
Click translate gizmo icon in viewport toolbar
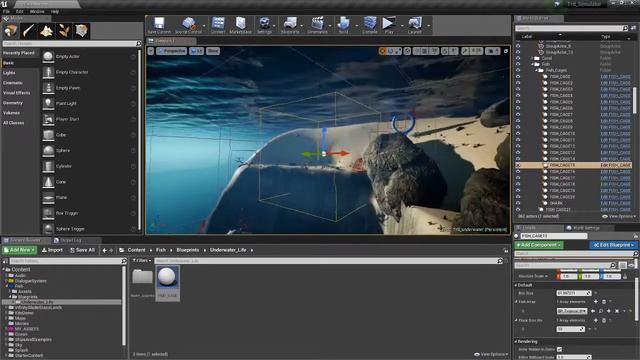tap(382, 51)
